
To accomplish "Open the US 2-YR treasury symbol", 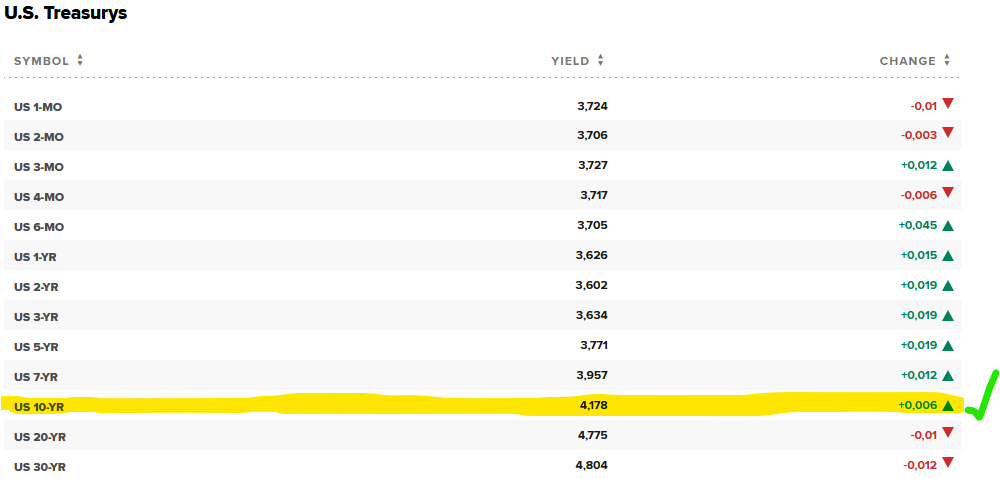I will coord(37,287).
